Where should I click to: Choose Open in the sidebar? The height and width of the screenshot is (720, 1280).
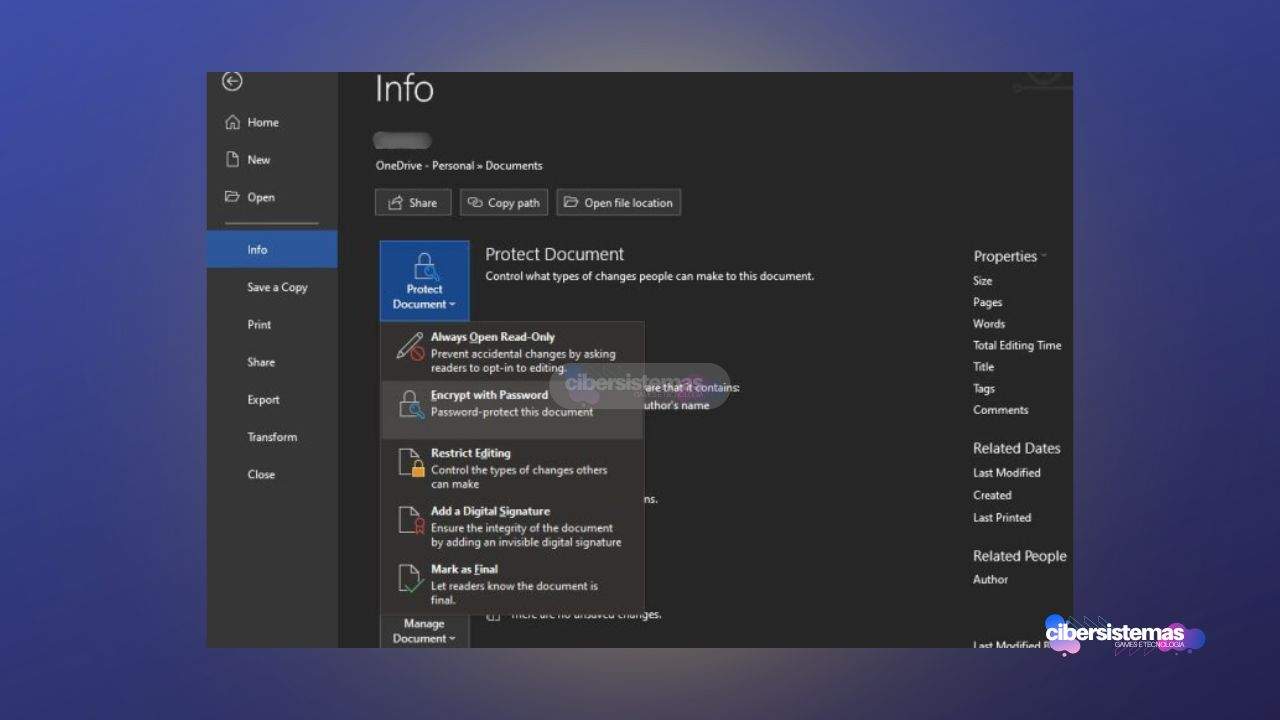(x=272, y=197)
